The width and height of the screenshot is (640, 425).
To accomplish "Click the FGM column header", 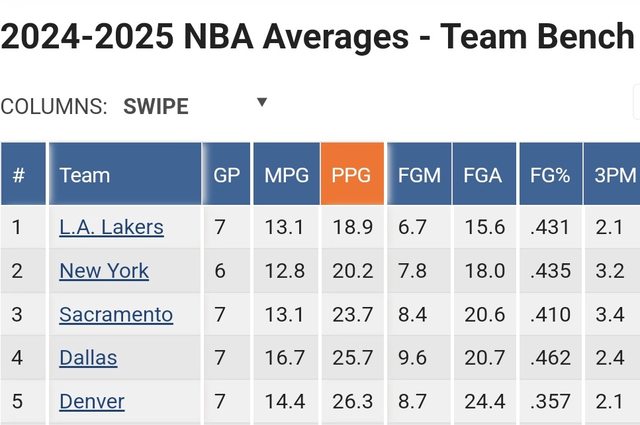I will 419,175.
